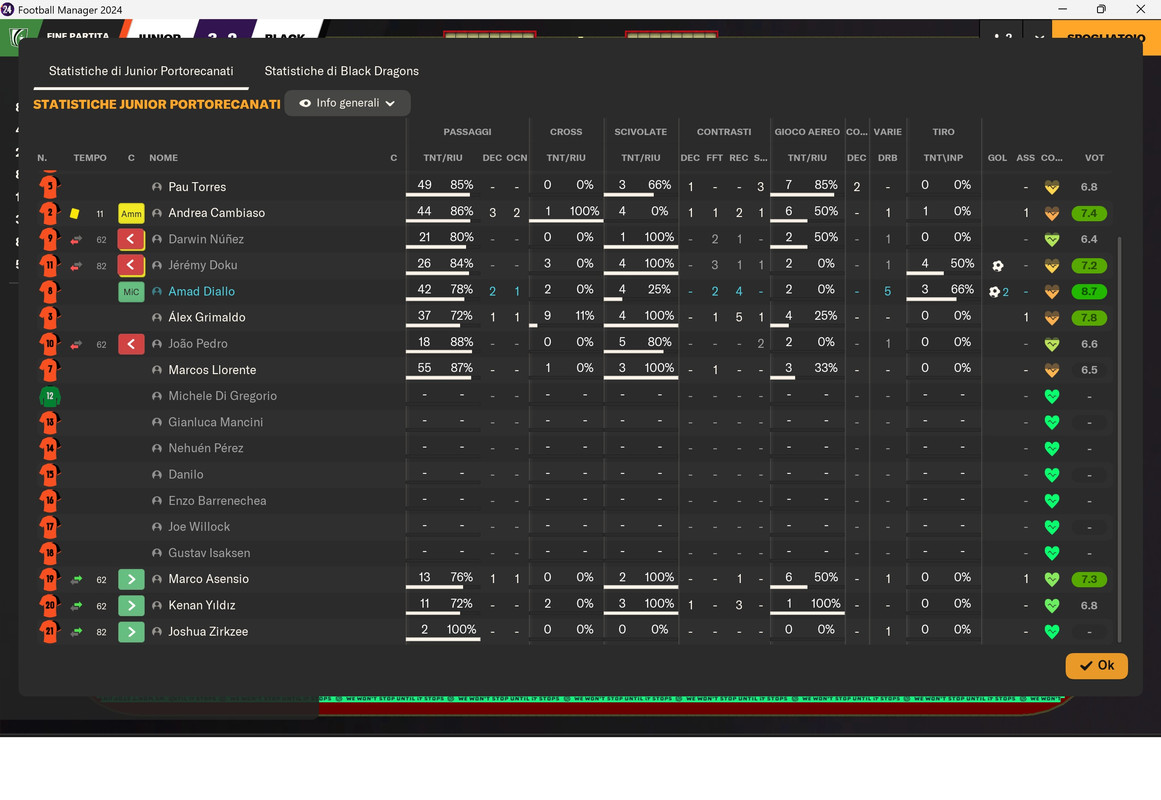
Task: Click Kenan Yıldız's name
Action: pyautogui.click(x=201, y=605)
